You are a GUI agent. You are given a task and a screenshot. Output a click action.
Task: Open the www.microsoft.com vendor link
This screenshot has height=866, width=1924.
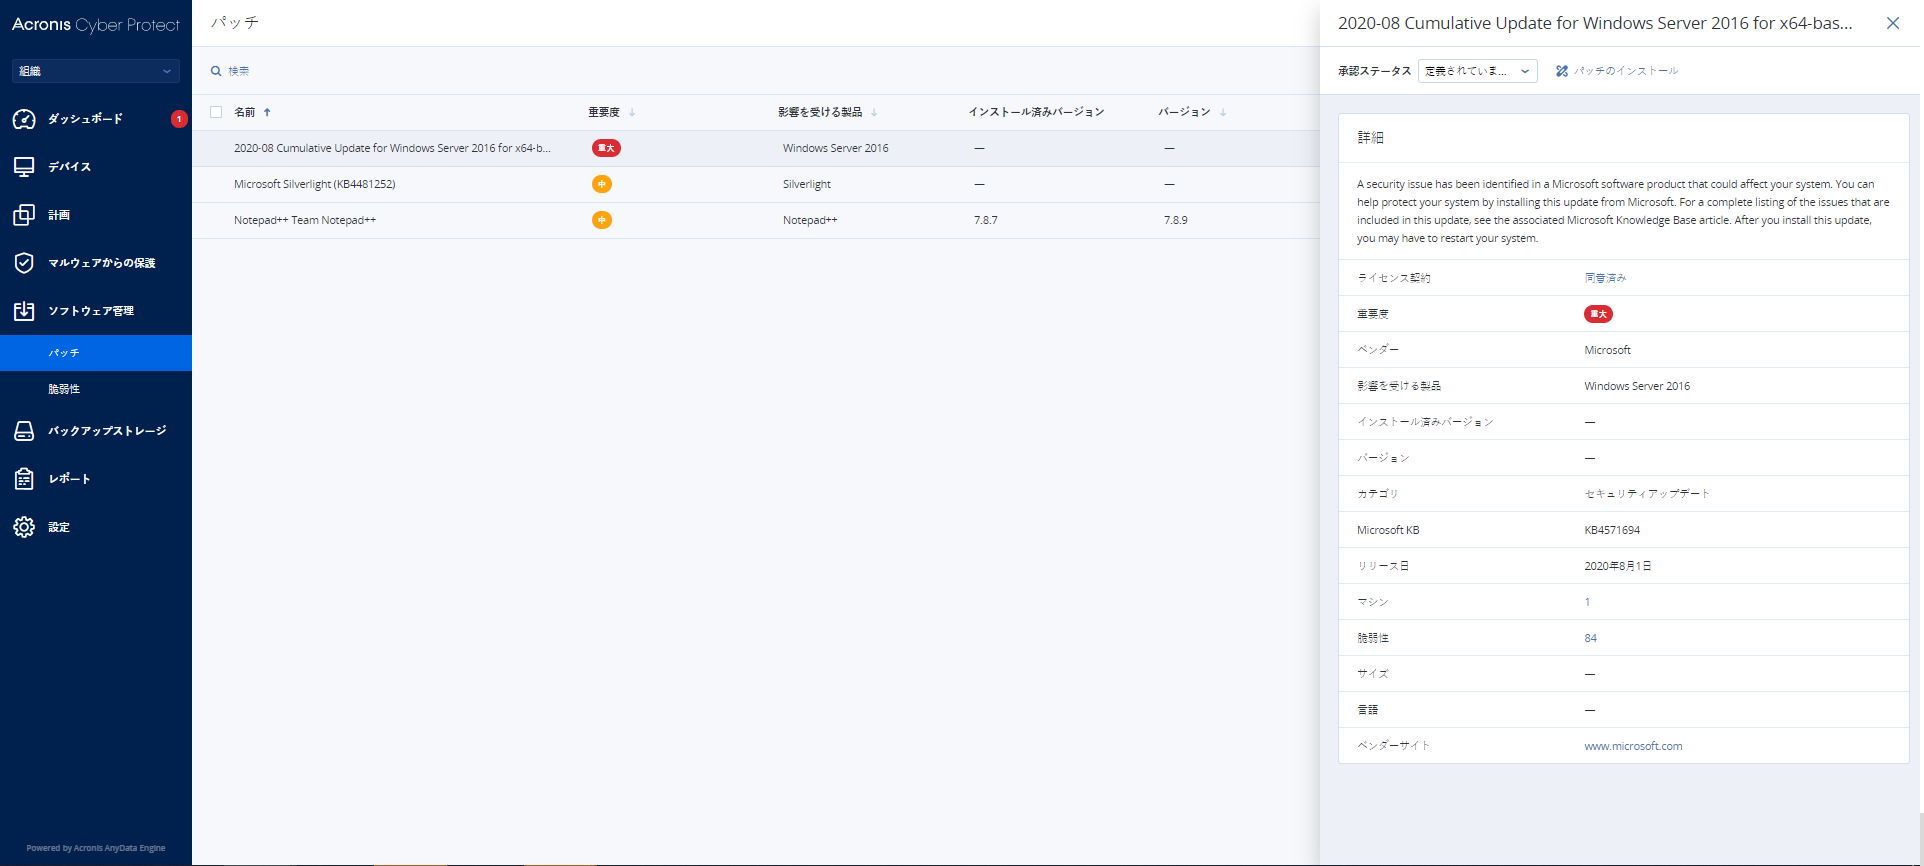pyautogui.click(x=1632, y=746)
